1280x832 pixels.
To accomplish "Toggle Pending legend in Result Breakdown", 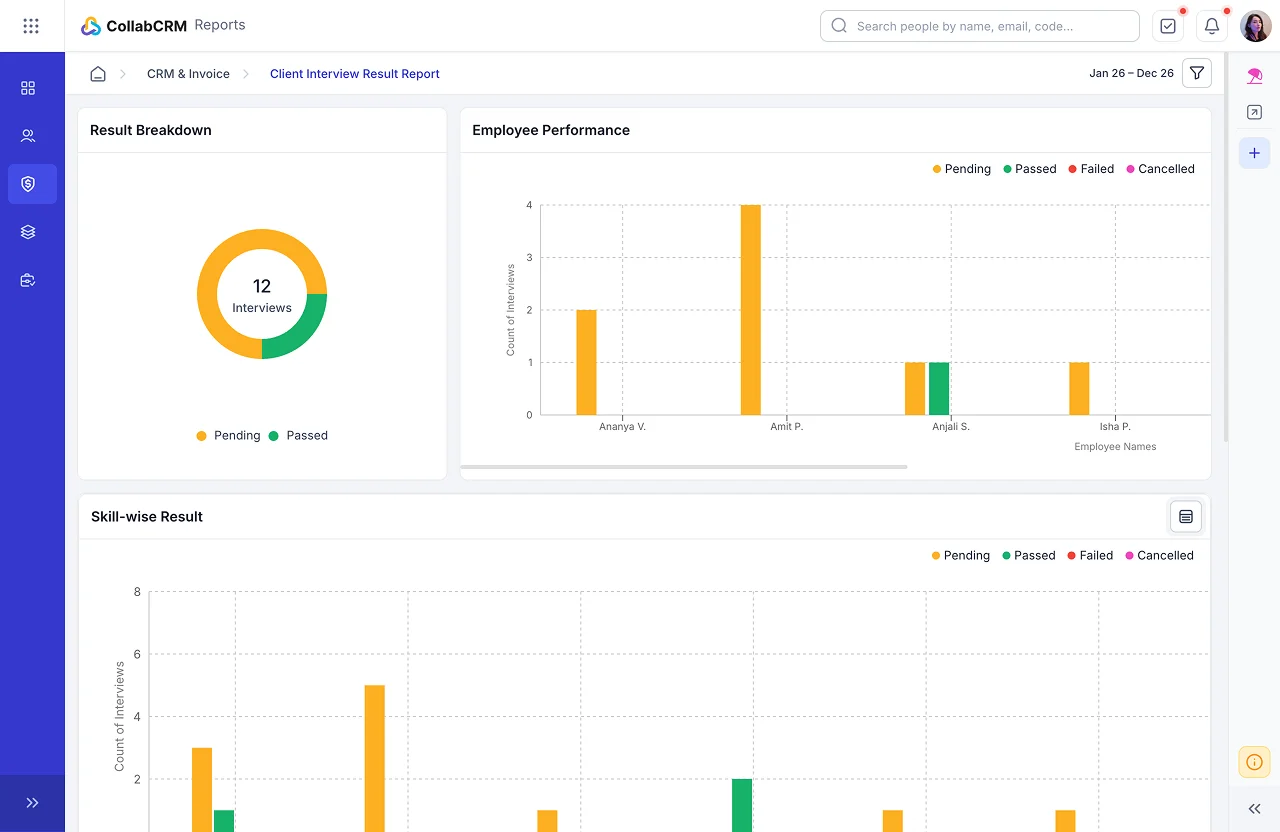I will pos(228,436).
